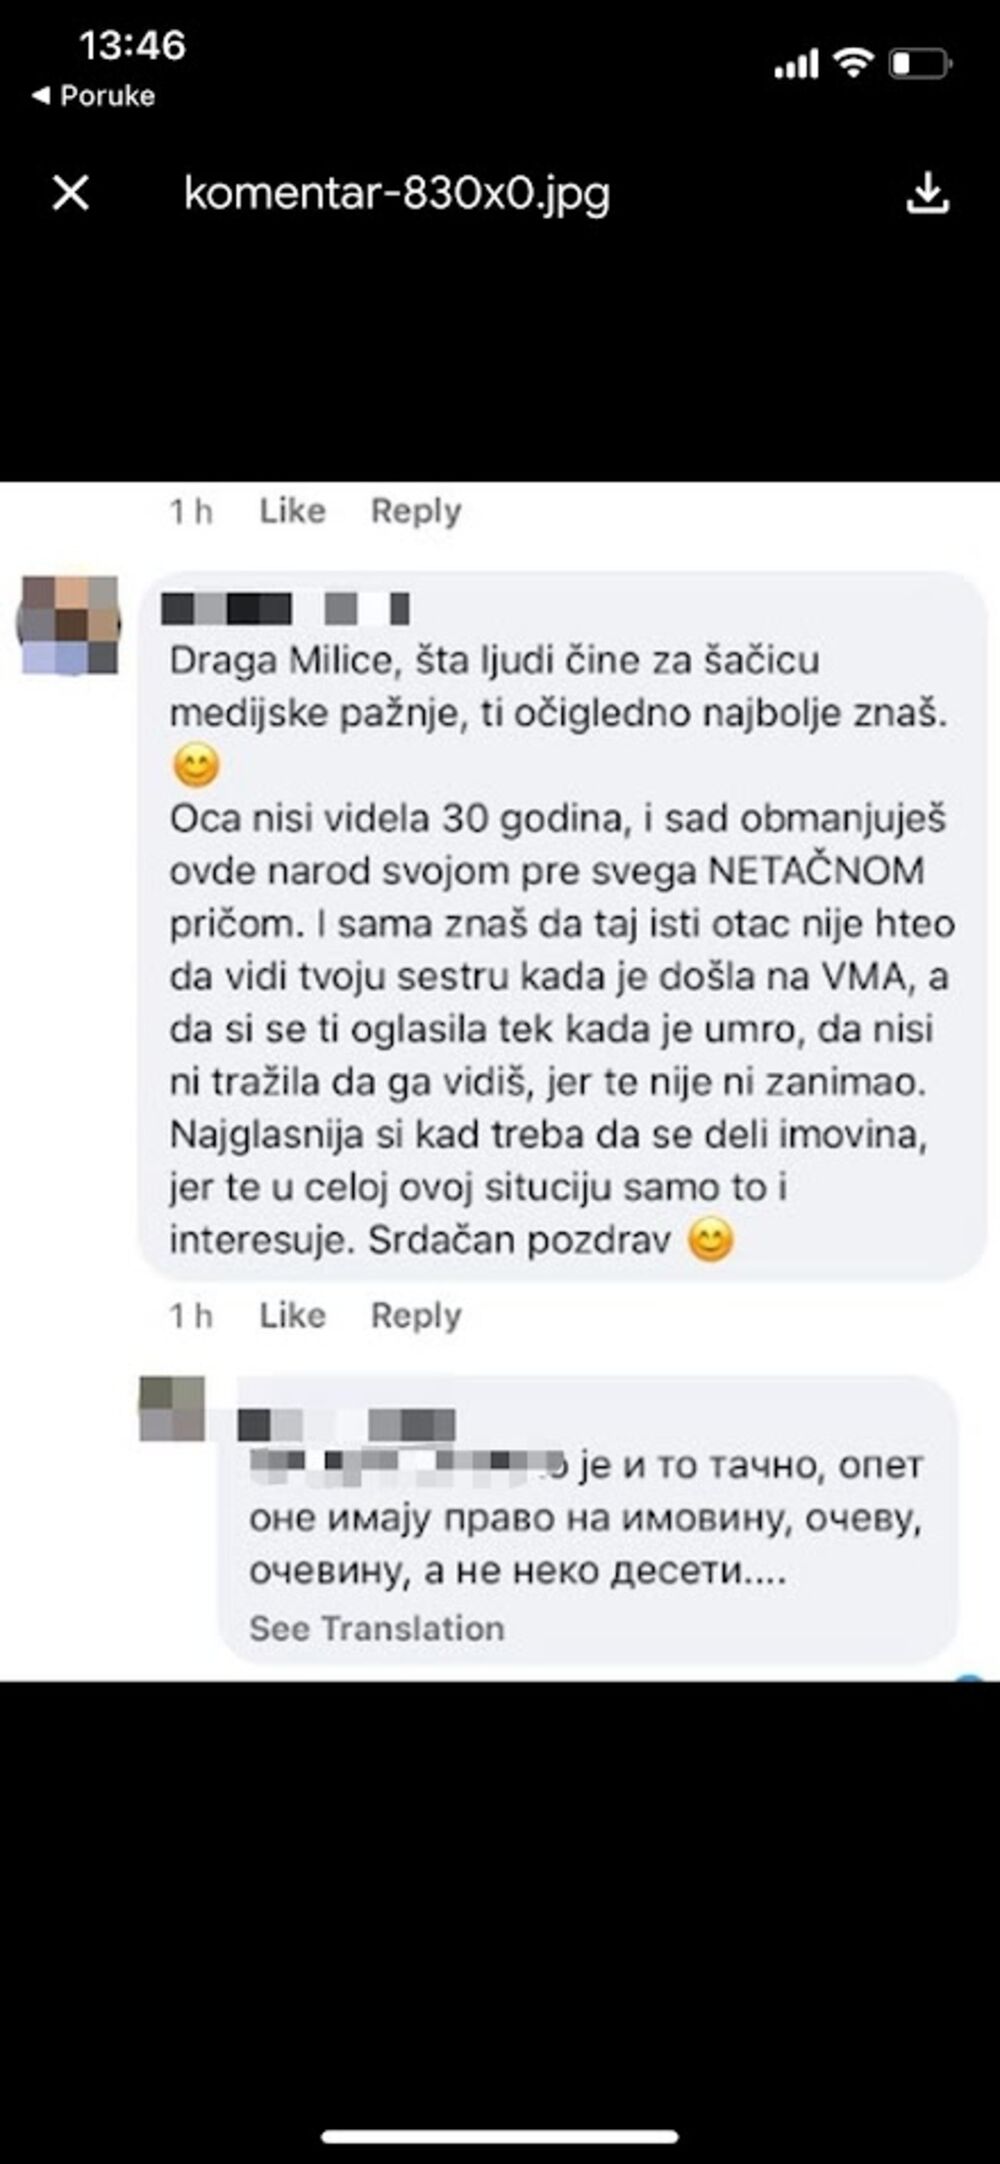Tap the battery indicator icon

point(920,64)
